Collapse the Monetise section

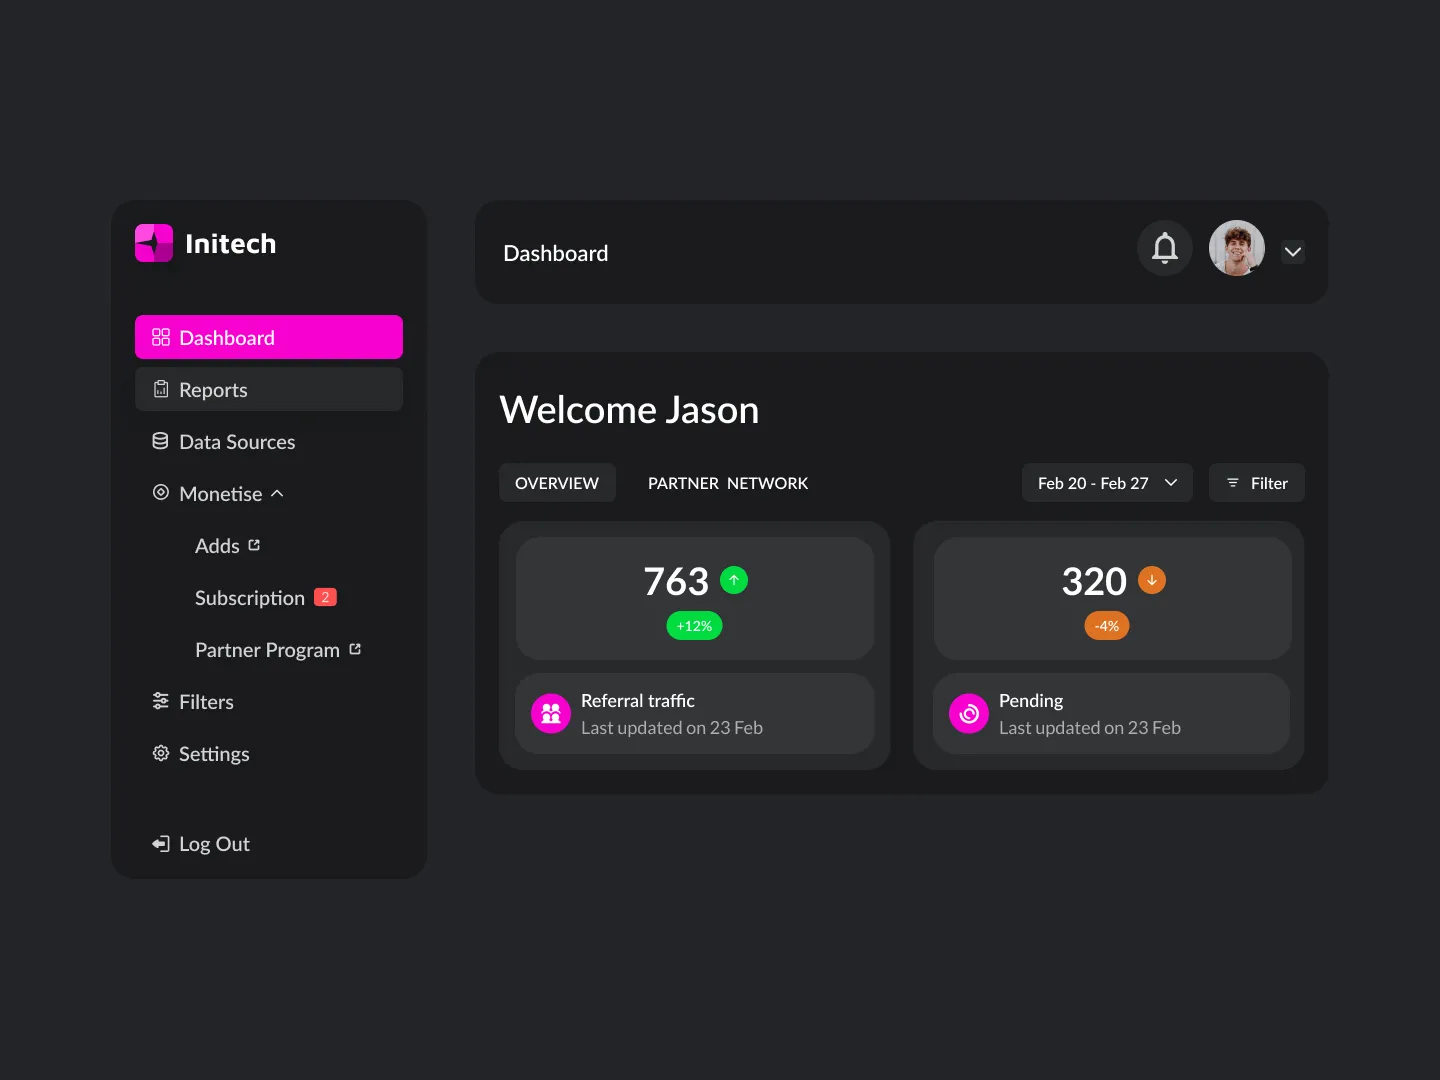click(276, 493)
